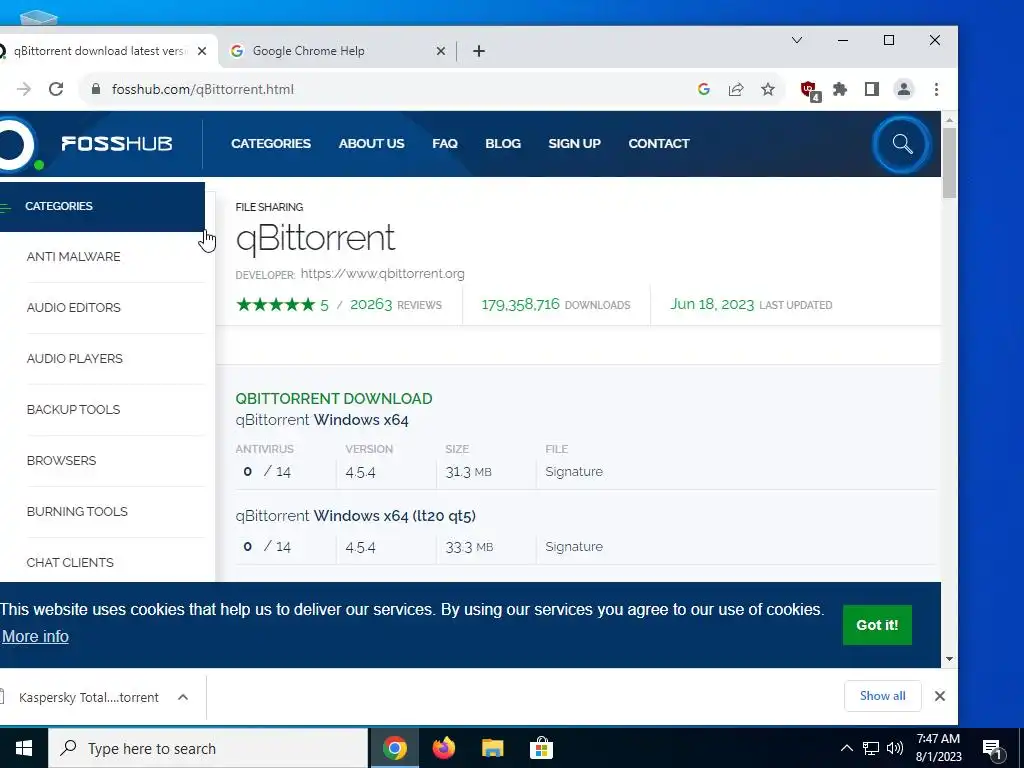Select BACKUP TOOLS category
1024x768 pixels.
click(x=73, y=409)
